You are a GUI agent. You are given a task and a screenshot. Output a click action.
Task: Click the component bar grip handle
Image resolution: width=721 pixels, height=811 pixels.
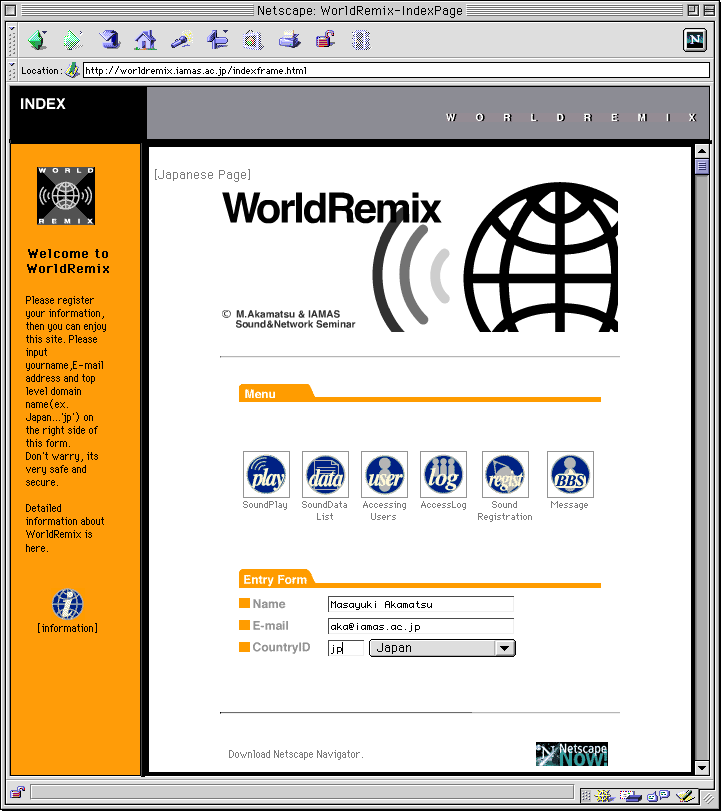pyautogui.click(x=586, y=795)
